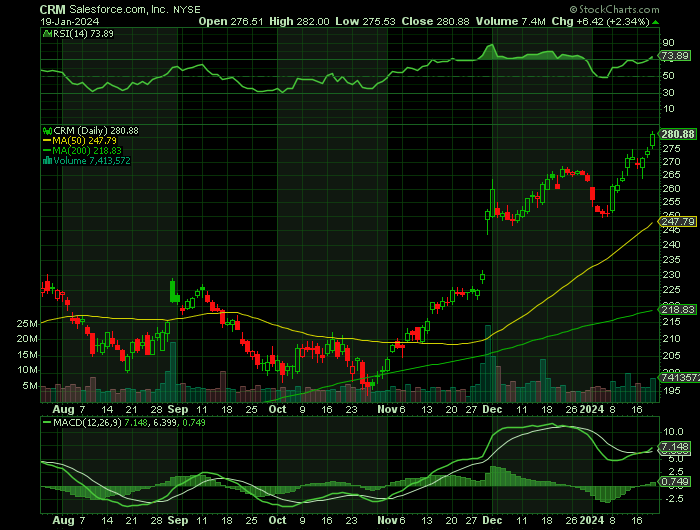The width and height of the screenshot is (700, 530).
Task: Click the candlestick icon beside CRM (Daily)
Action: 47,131
